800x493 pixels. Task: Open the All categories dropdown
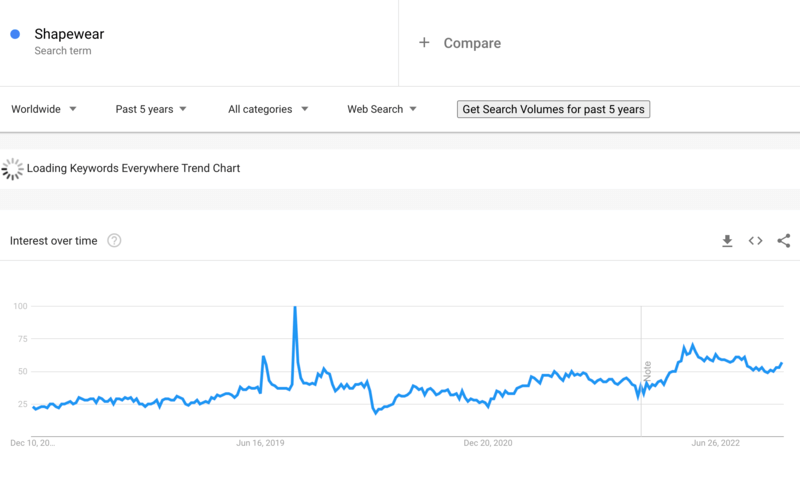[x=268, y=109]
